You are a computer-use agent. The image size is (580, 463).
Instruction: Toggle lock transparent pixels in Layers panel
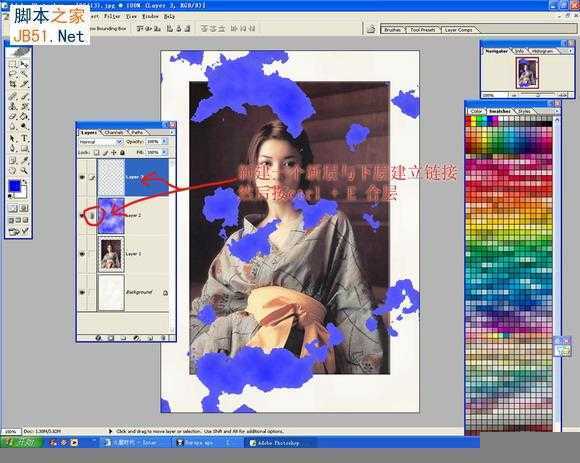pos(97,152)
